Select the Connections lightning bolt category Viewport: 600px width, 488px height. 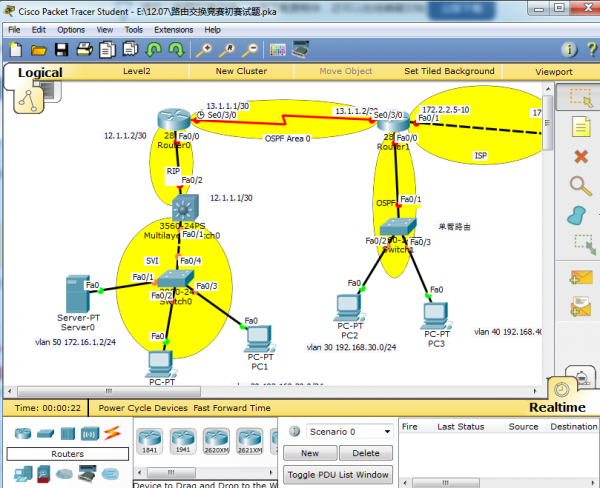[112, 432]
